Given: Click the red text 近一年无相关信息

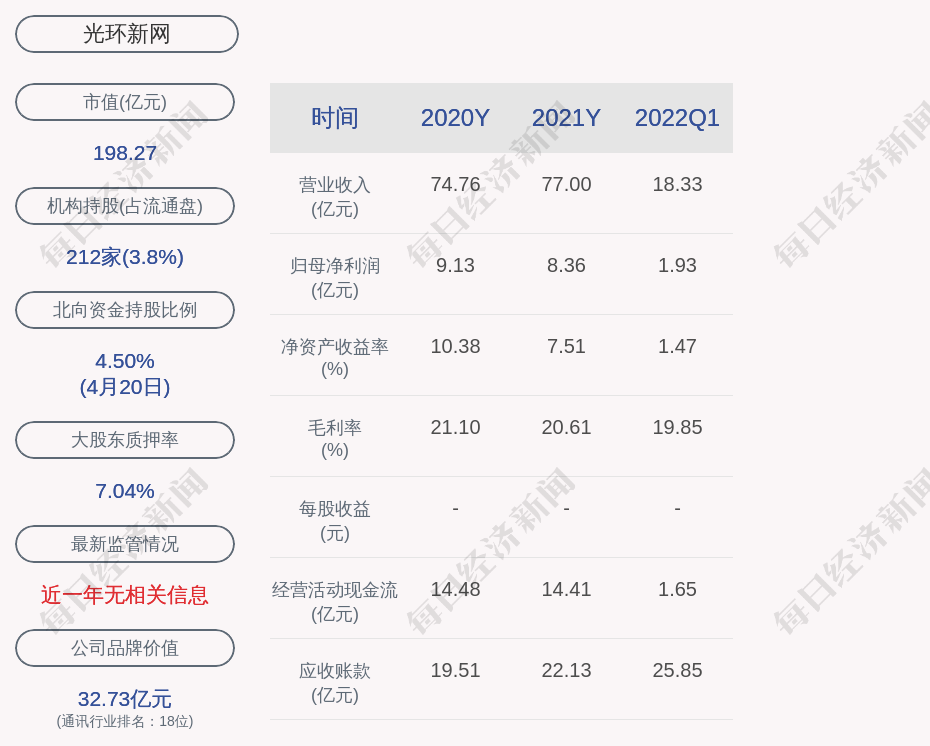Looking at the screenshot, I should pos(125,595).
